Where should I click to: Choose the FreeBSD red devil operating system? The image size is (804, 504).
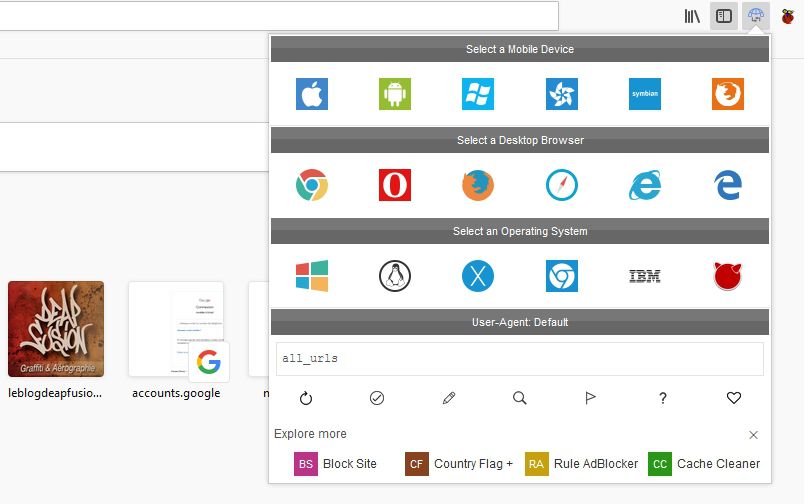[x=728, y=276]
